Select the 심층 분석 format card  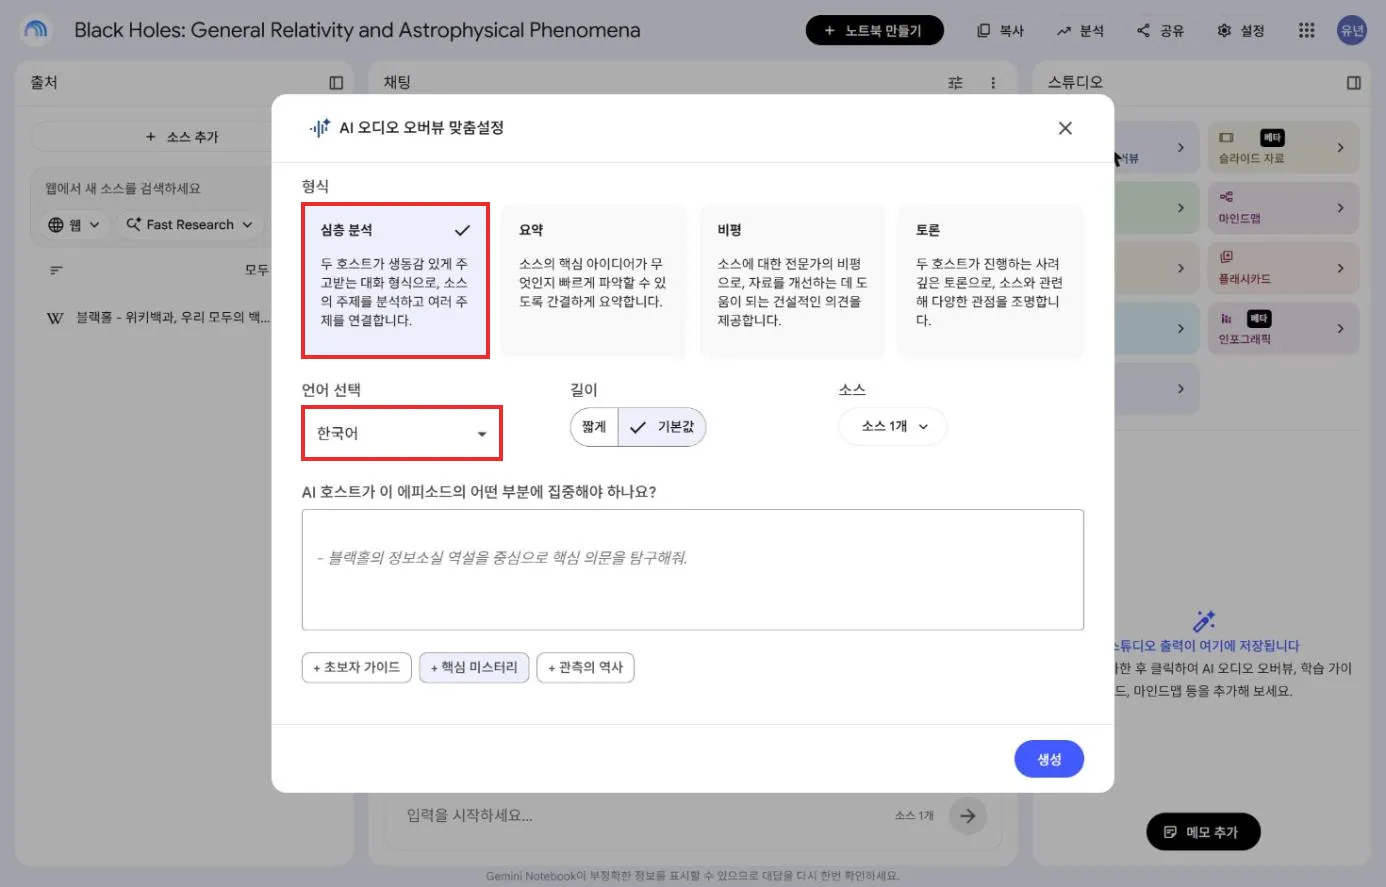395,281
